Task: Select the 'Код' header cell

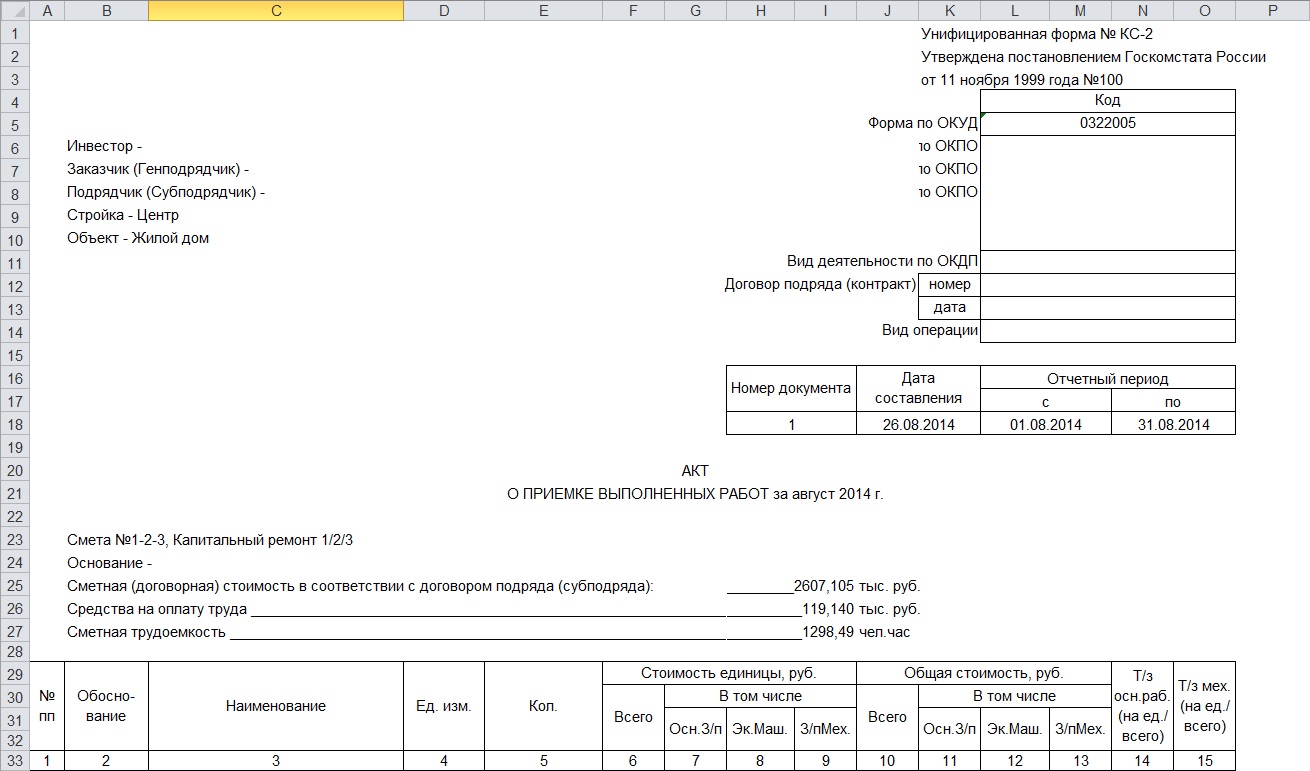Action: point(1108,101)
